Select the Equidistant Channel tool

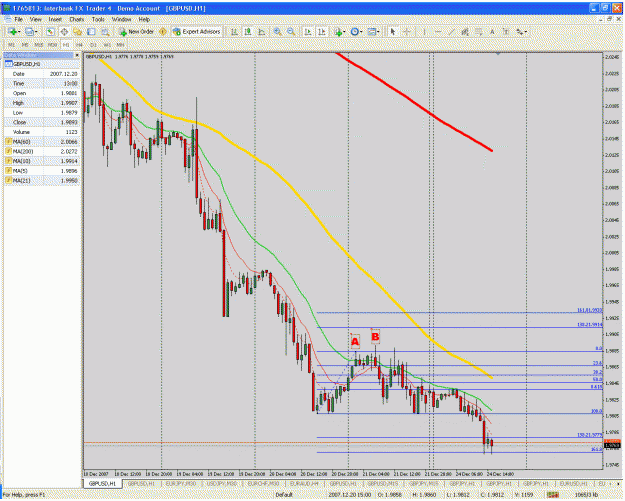pos(465,32)
